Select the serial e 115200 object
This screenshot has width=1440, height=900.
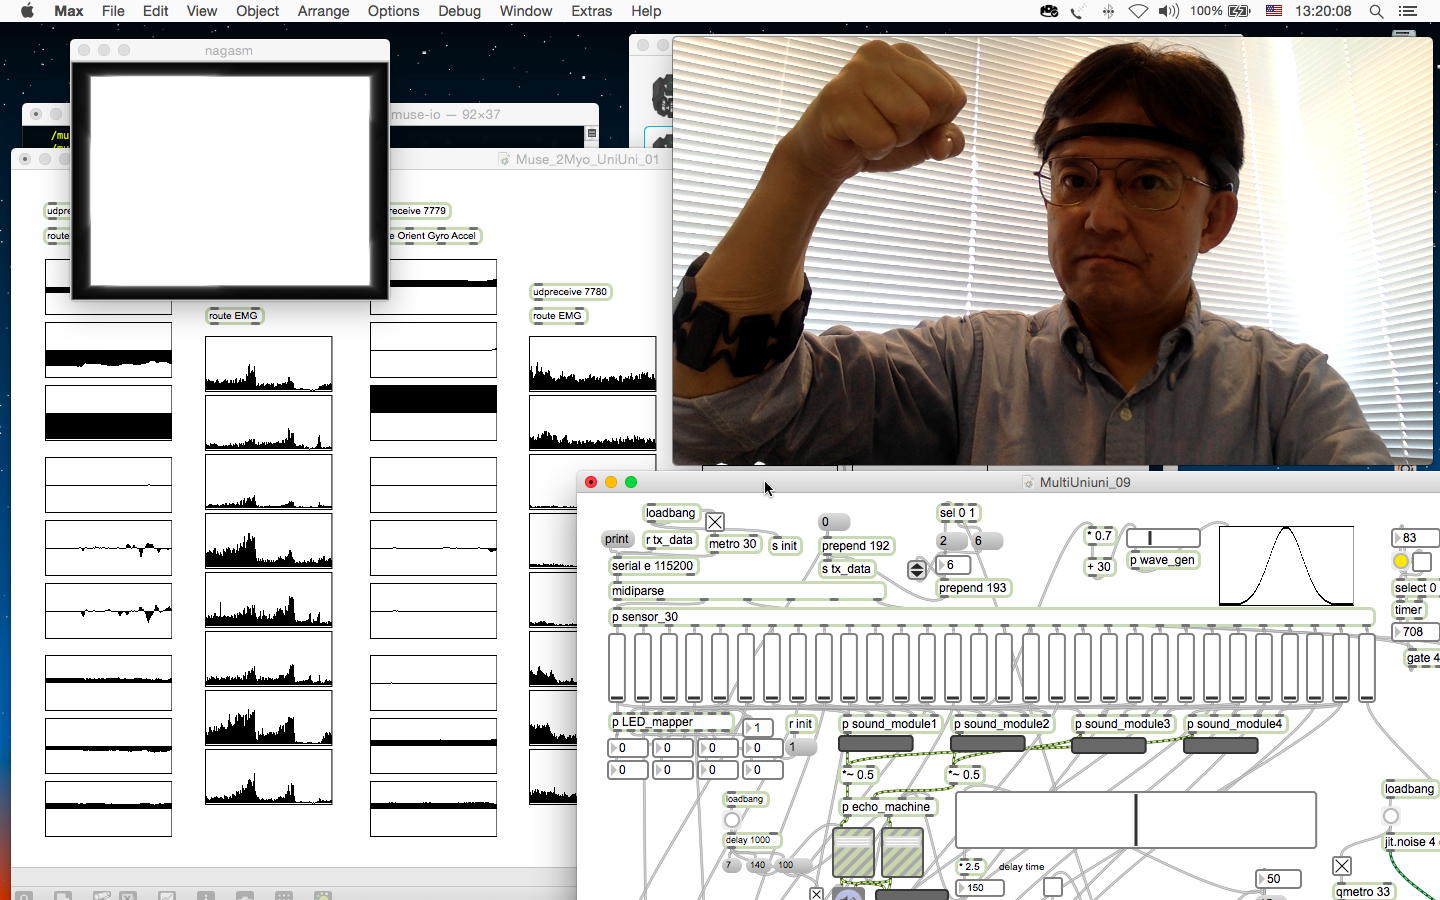point(653,566)
